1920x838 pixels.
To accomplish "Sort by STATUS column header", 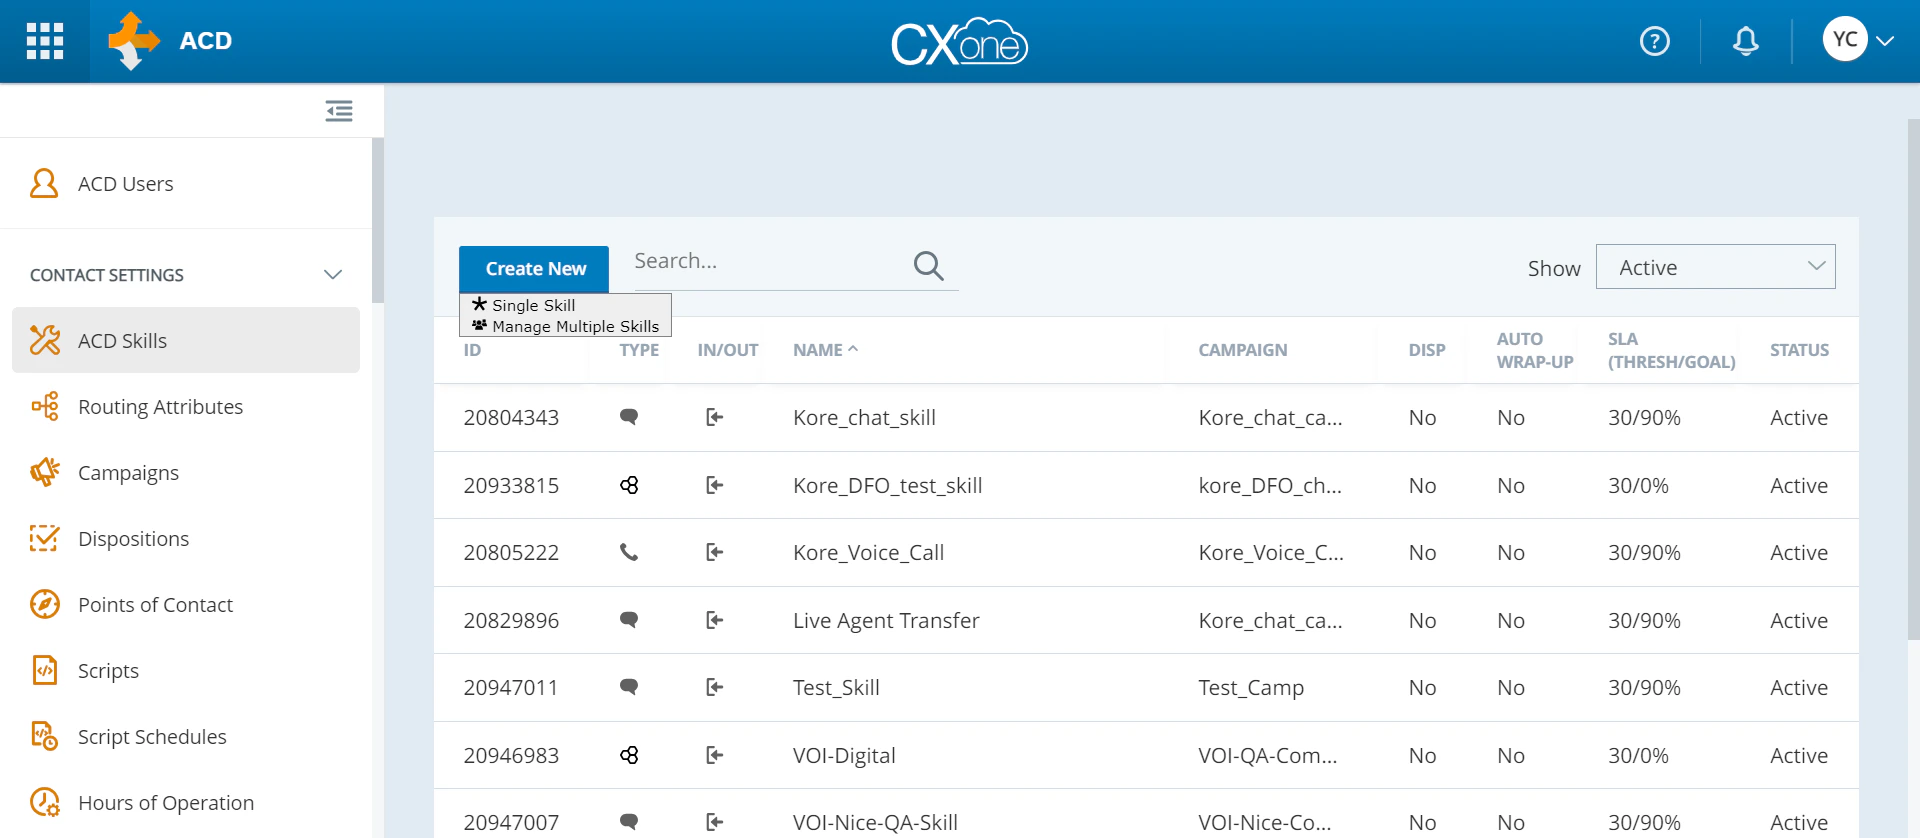I will click(1799, 350).
